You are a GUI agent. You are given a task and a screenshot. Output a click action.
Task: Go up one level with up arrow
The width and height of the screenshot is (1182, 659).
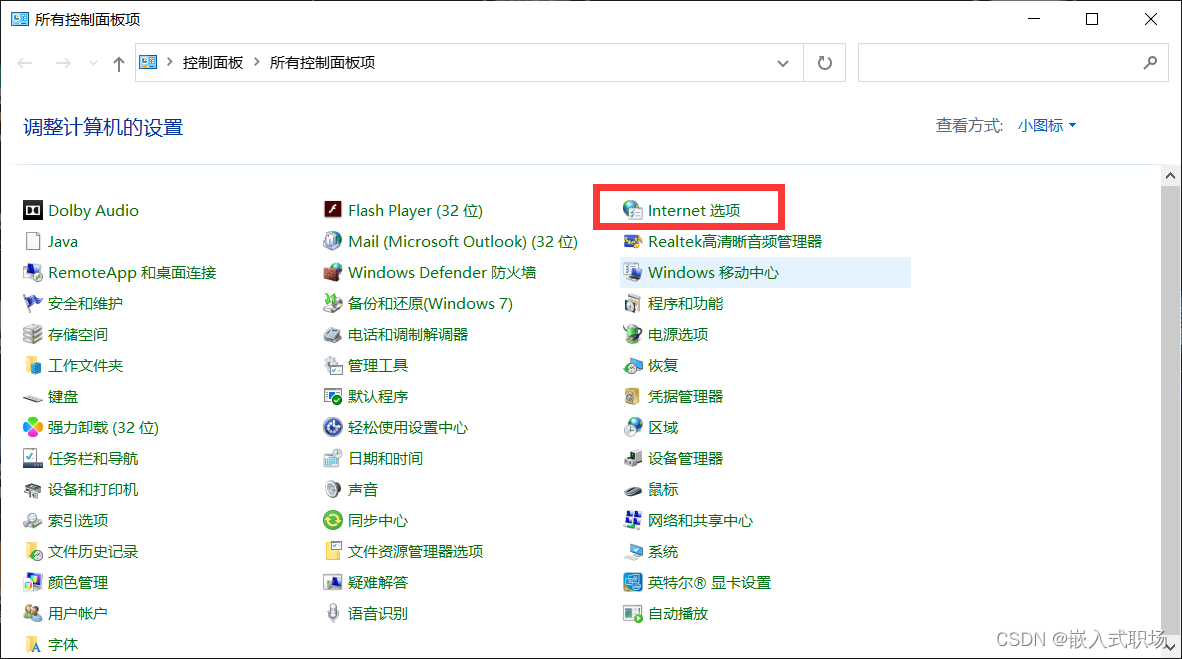pyautogui.click(x=118, y=64)
